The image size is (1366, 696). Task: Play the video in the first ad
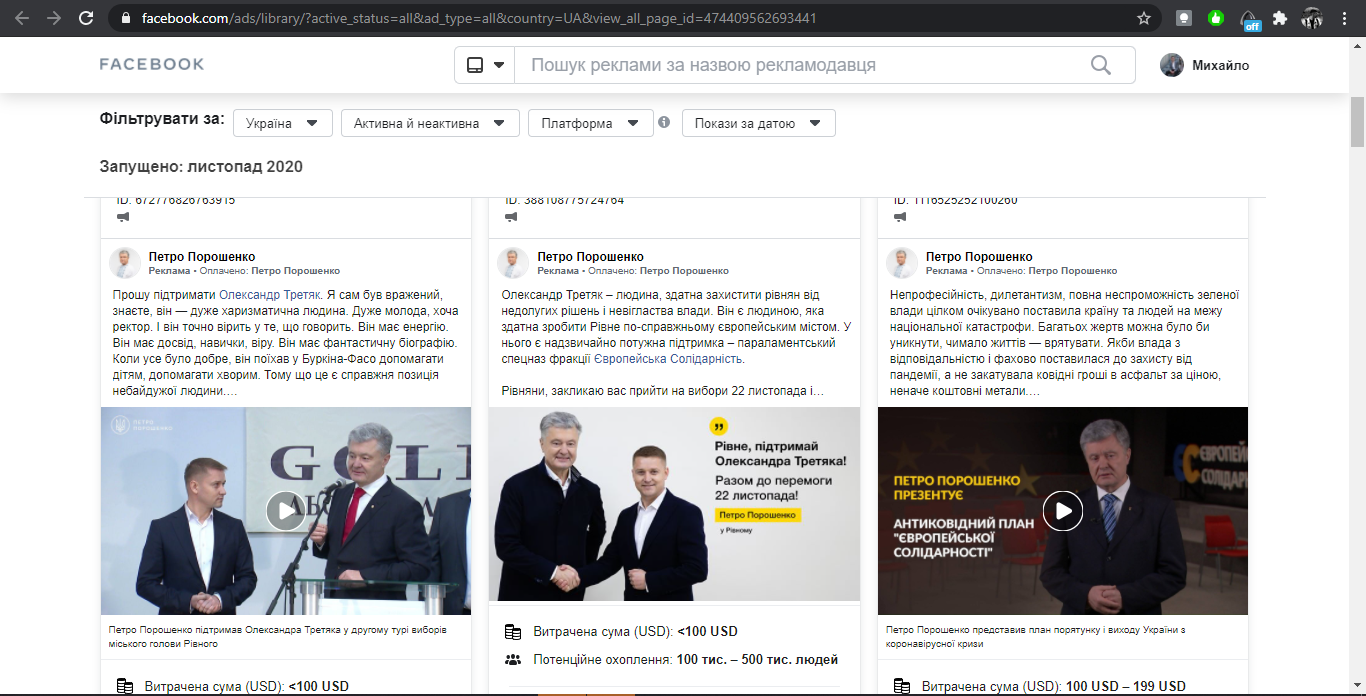tap(285, 511)
